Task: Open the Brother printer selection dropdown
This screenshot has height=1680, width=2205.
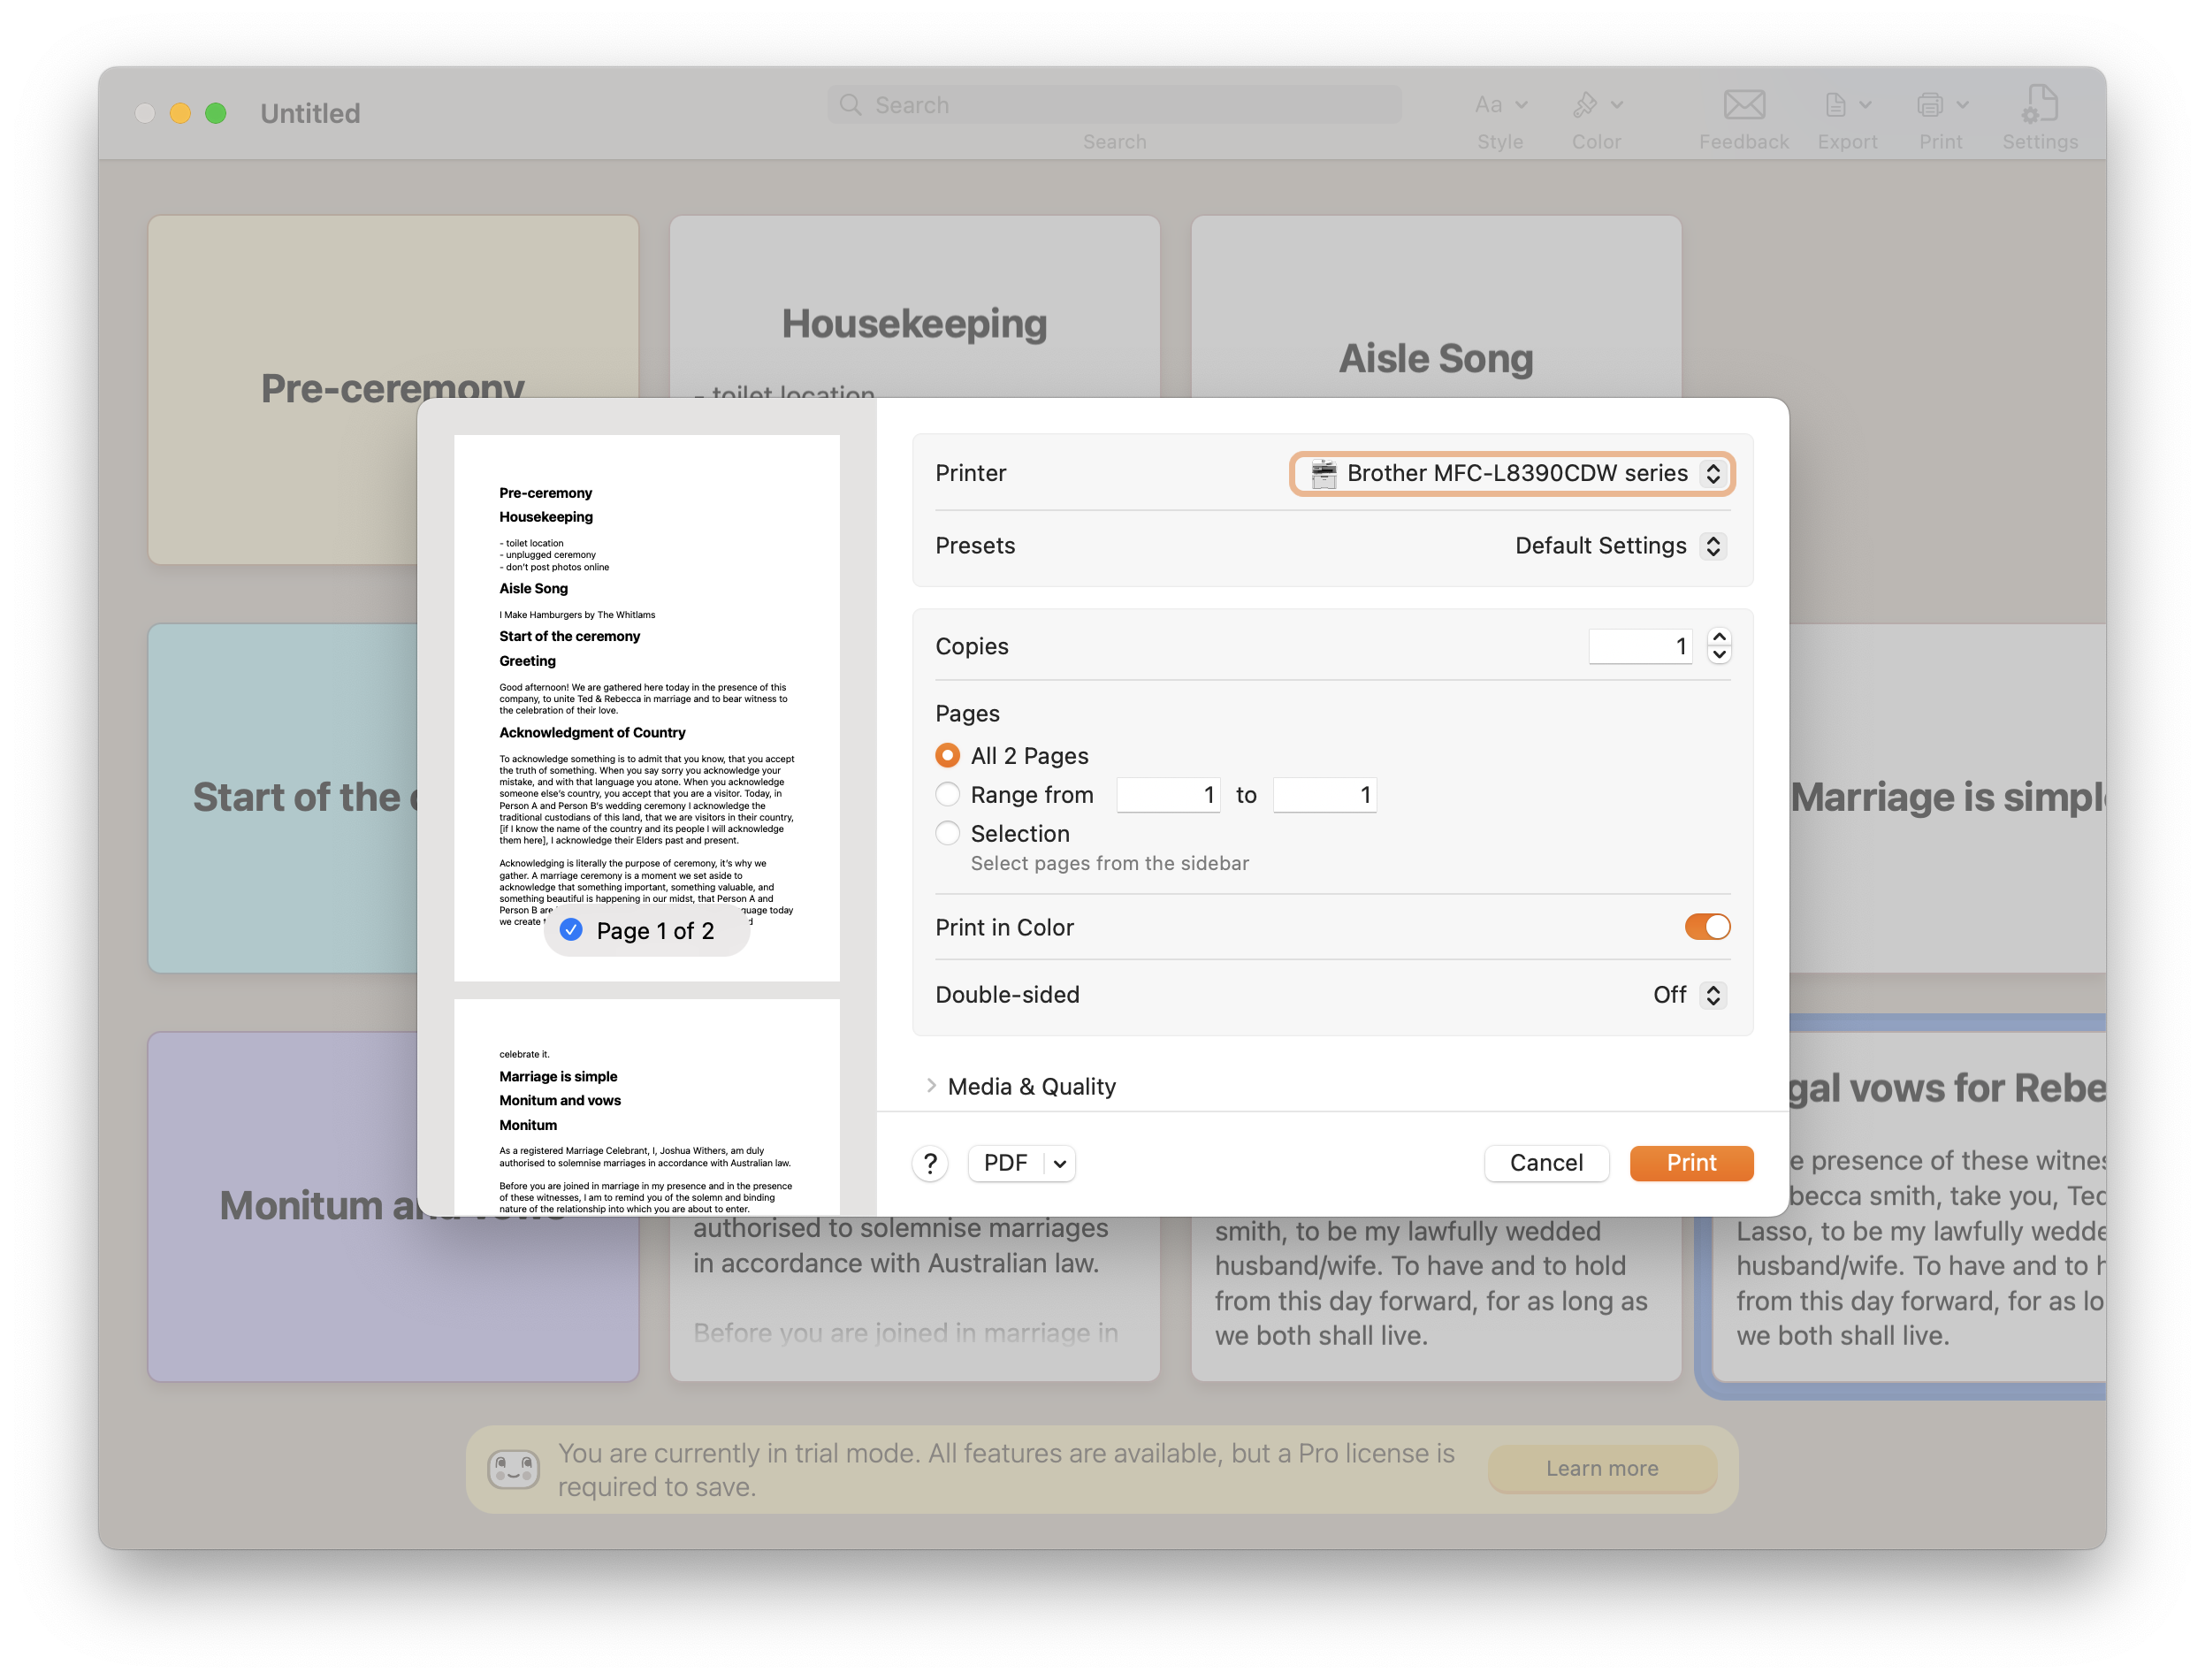Action: point(1512,473)
